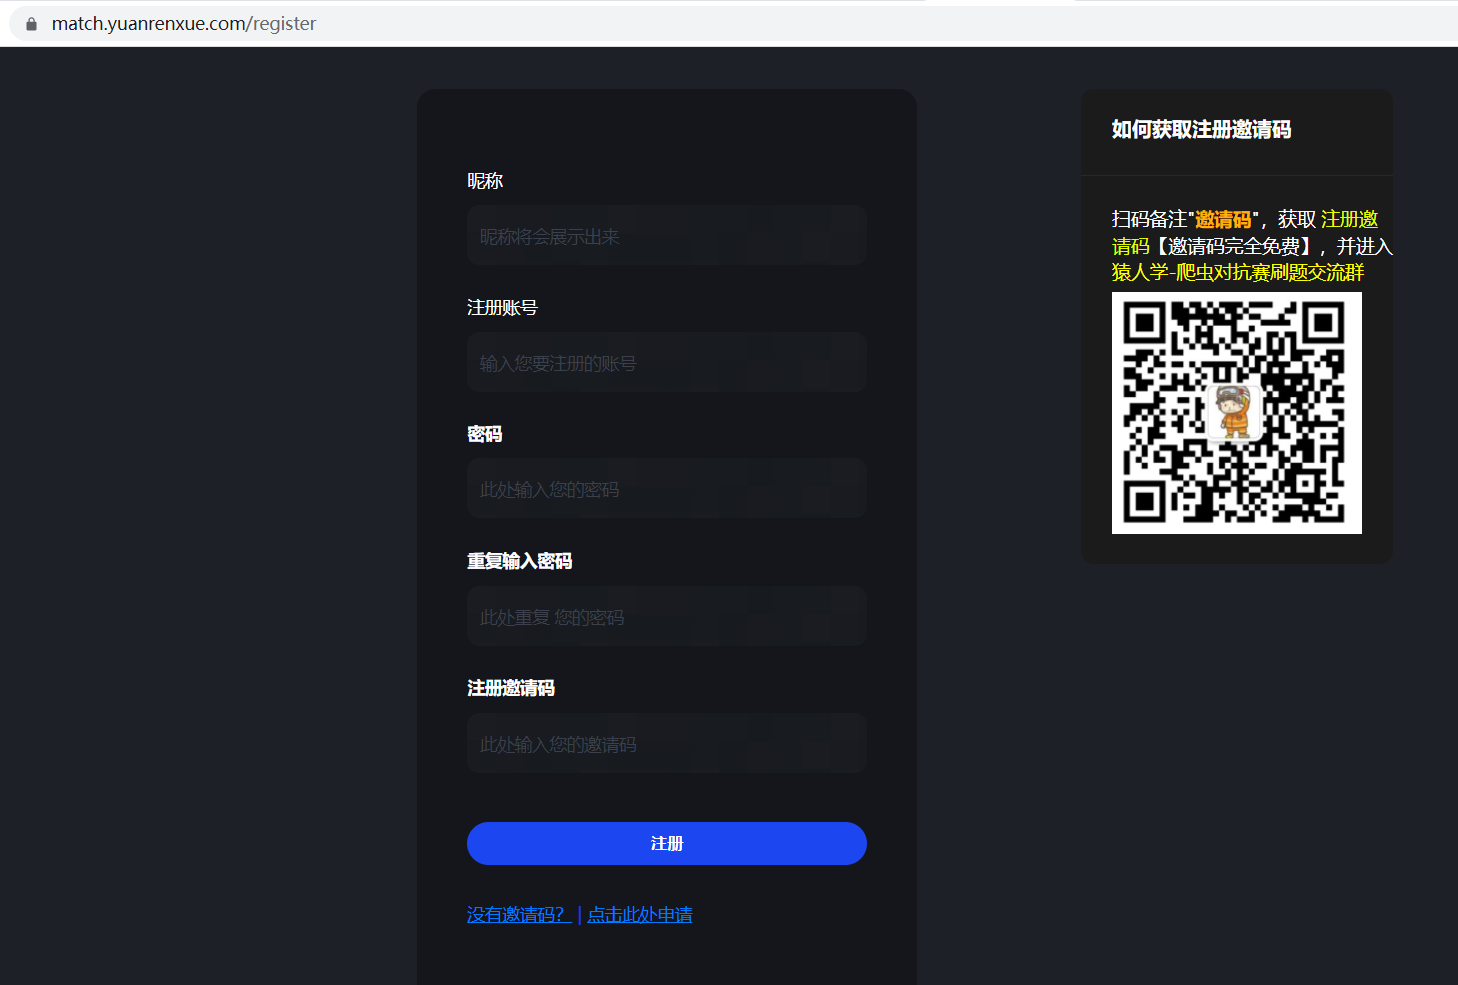Viewport: 1458px width, 985px height.
Task: Focus the 密码 password input field
Action: (666, 489)
